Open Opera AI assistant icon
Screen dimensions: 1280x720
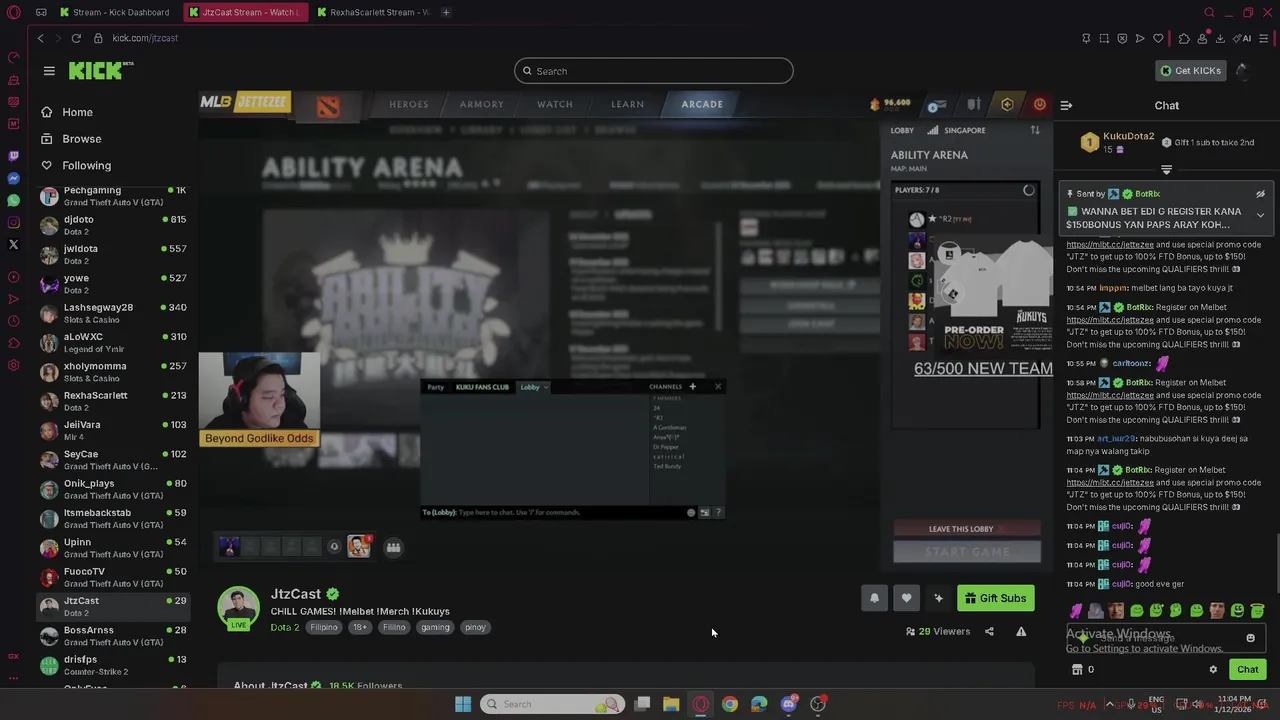click(1243, 38)
